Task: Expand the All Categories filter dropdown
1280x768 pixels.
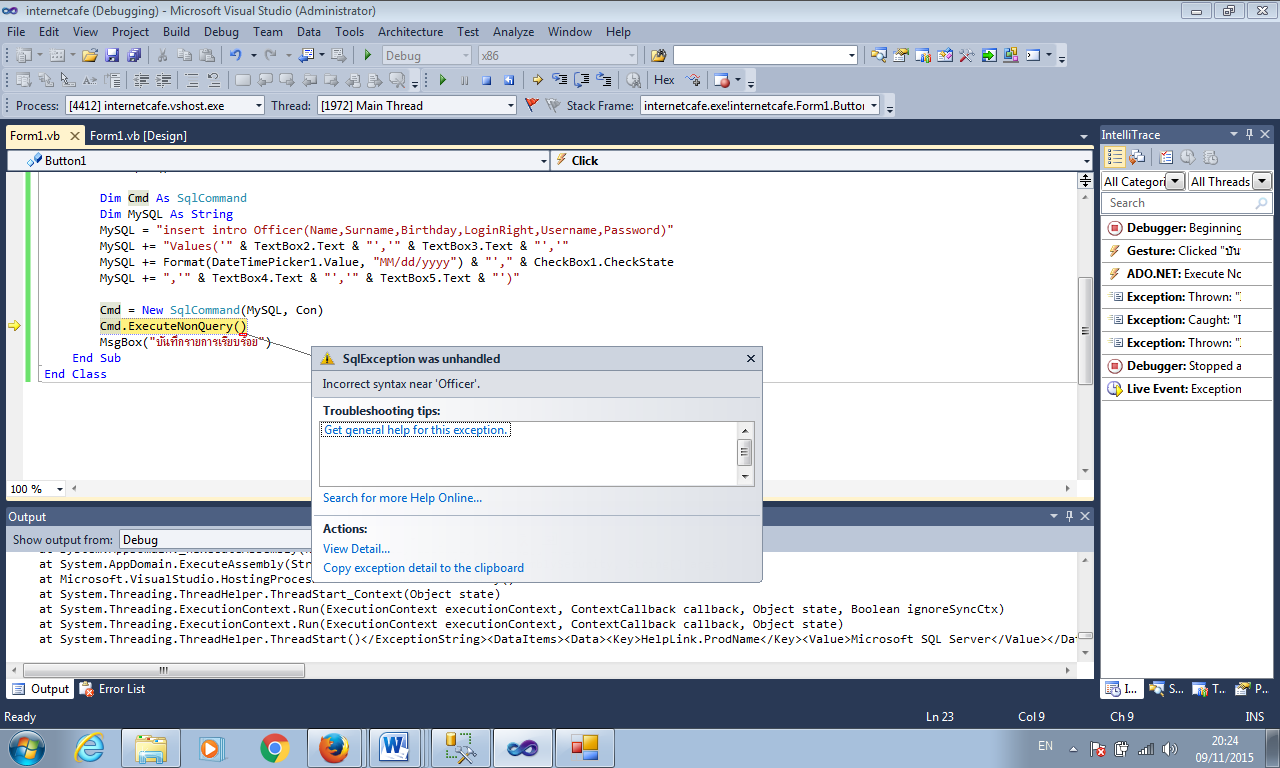Action: [1174, 181]
